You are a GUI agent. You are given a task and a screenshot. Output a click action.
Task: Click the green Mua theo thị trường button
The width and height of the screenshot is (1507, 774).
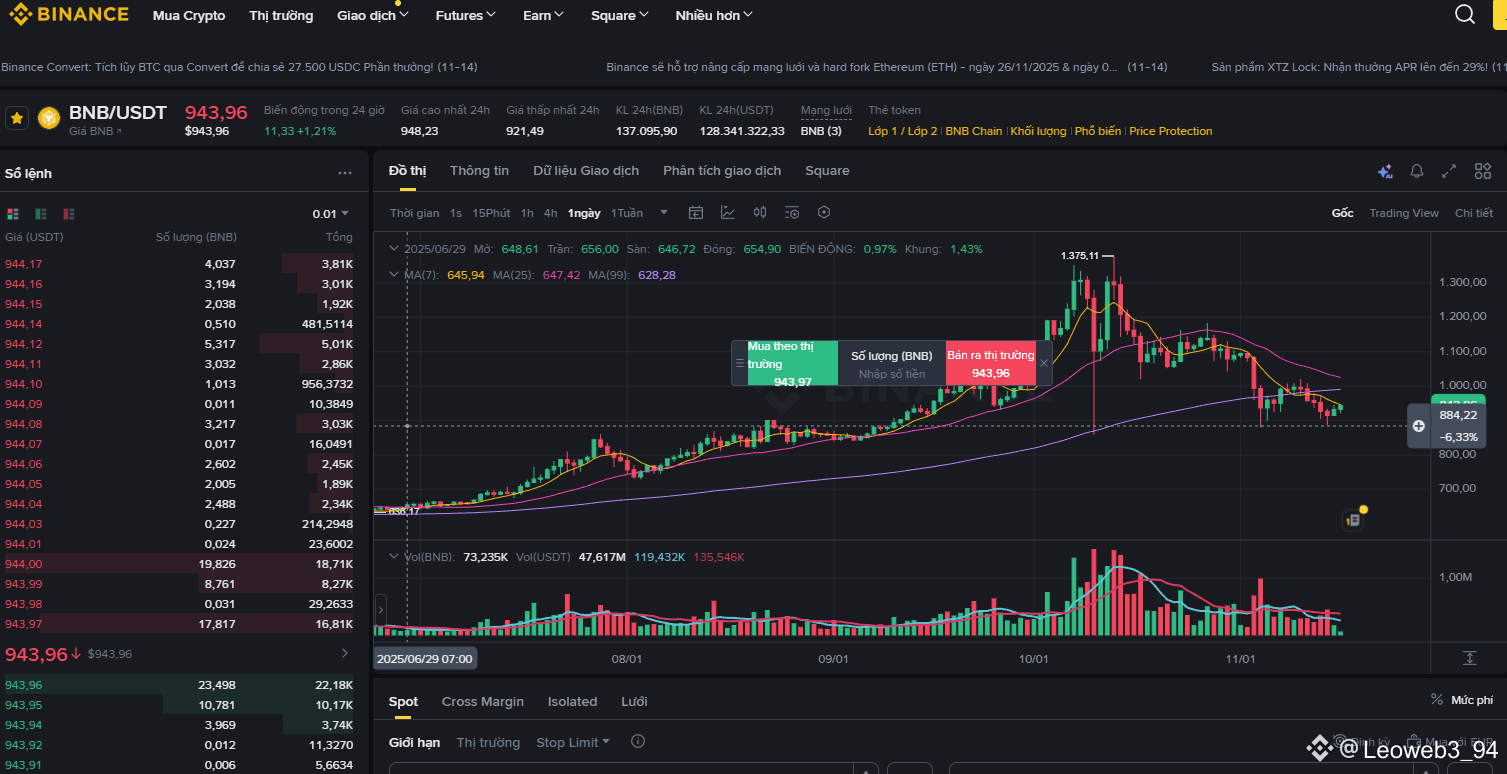[792, 363]
